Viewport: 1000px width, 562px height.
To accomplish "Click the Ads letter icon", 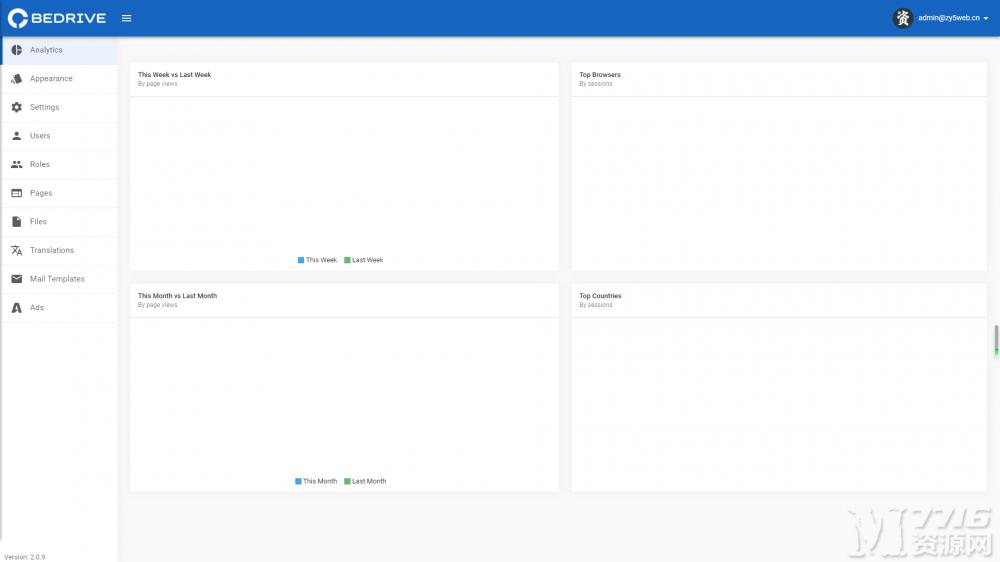I will coord(17,307).
